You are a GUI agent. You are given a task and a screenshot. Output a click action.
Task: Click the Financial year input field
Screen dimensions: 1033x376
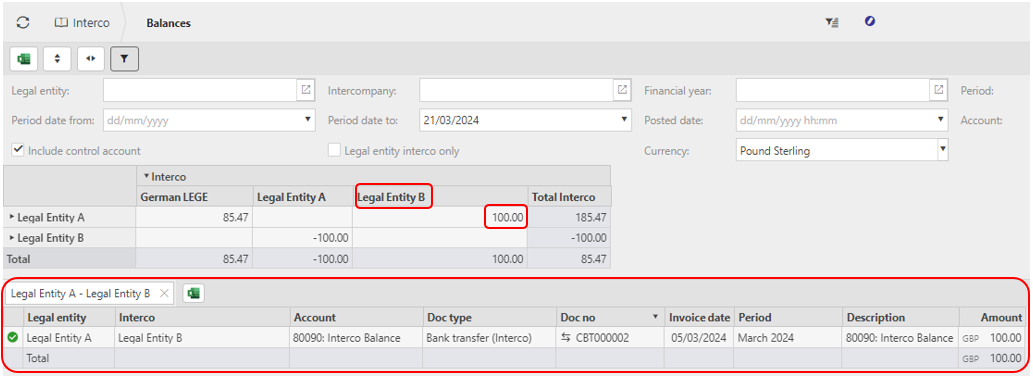[833, 90]
